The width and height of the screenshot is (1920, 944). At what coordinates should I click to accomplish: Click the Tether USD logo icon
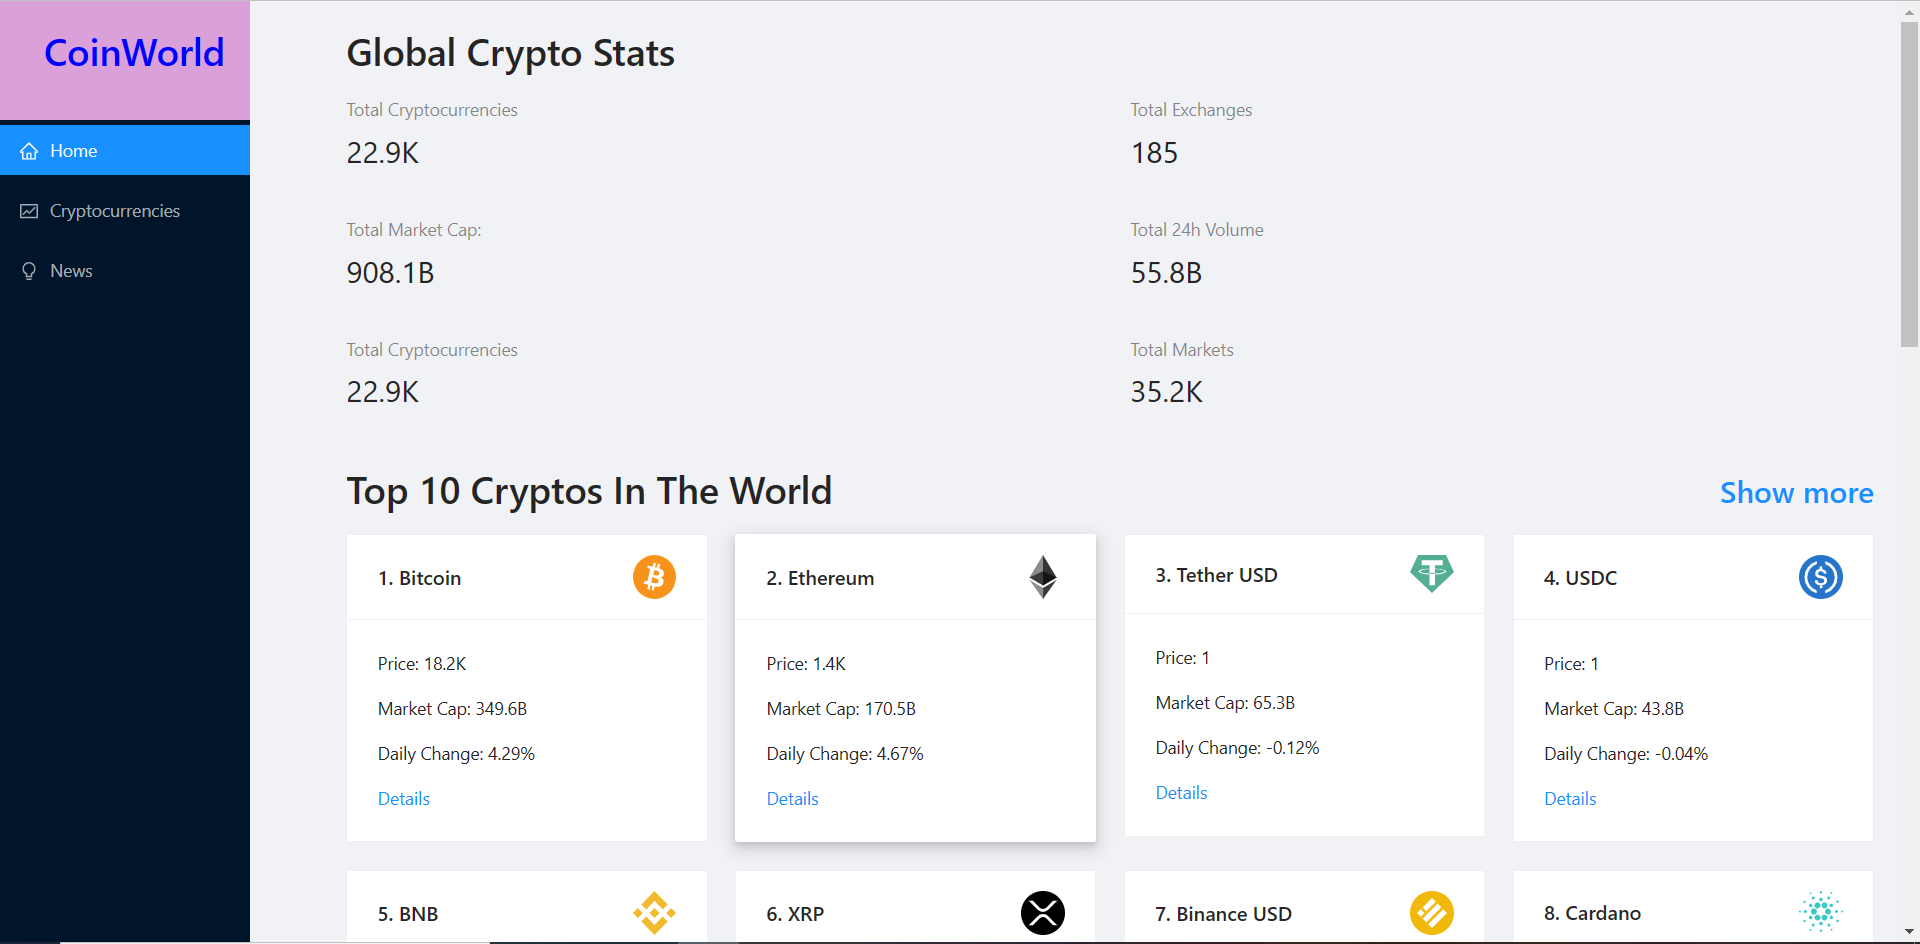coord(1431,574)
